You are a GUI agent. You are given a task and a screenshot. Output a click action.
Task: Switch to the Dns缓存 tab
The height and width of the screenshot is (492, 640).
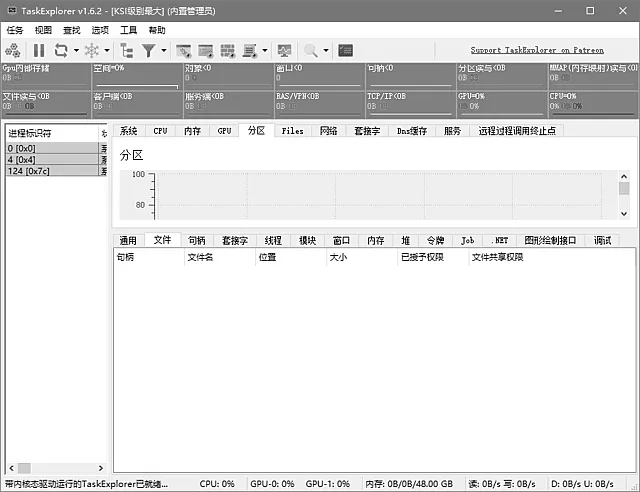(x=412, y=131)
